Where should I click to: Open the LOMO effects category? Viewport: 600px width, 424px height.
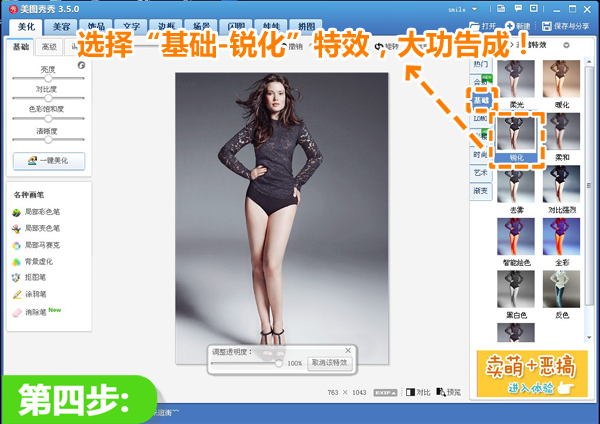coord(480,119)
